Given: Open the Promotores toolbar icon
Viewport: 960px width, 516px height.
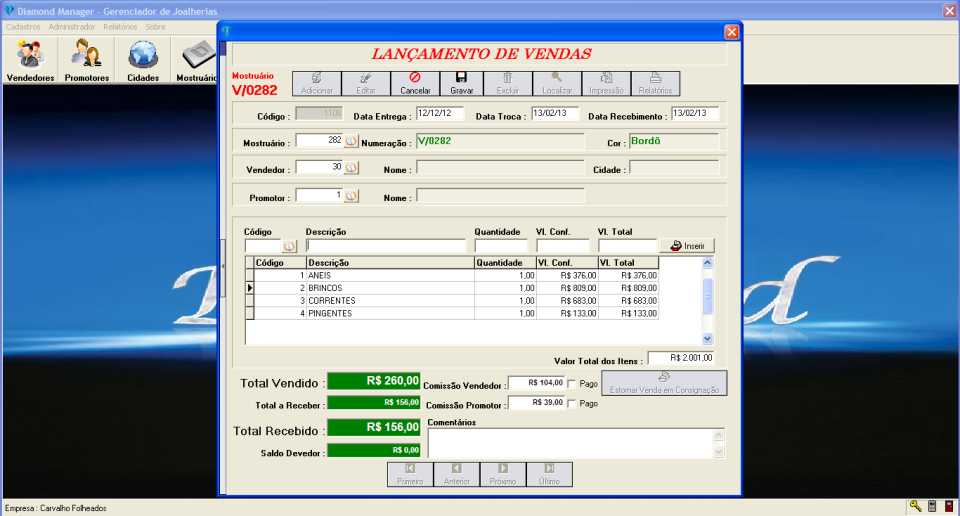Looking at the screenshot, I should click(87, 60).
